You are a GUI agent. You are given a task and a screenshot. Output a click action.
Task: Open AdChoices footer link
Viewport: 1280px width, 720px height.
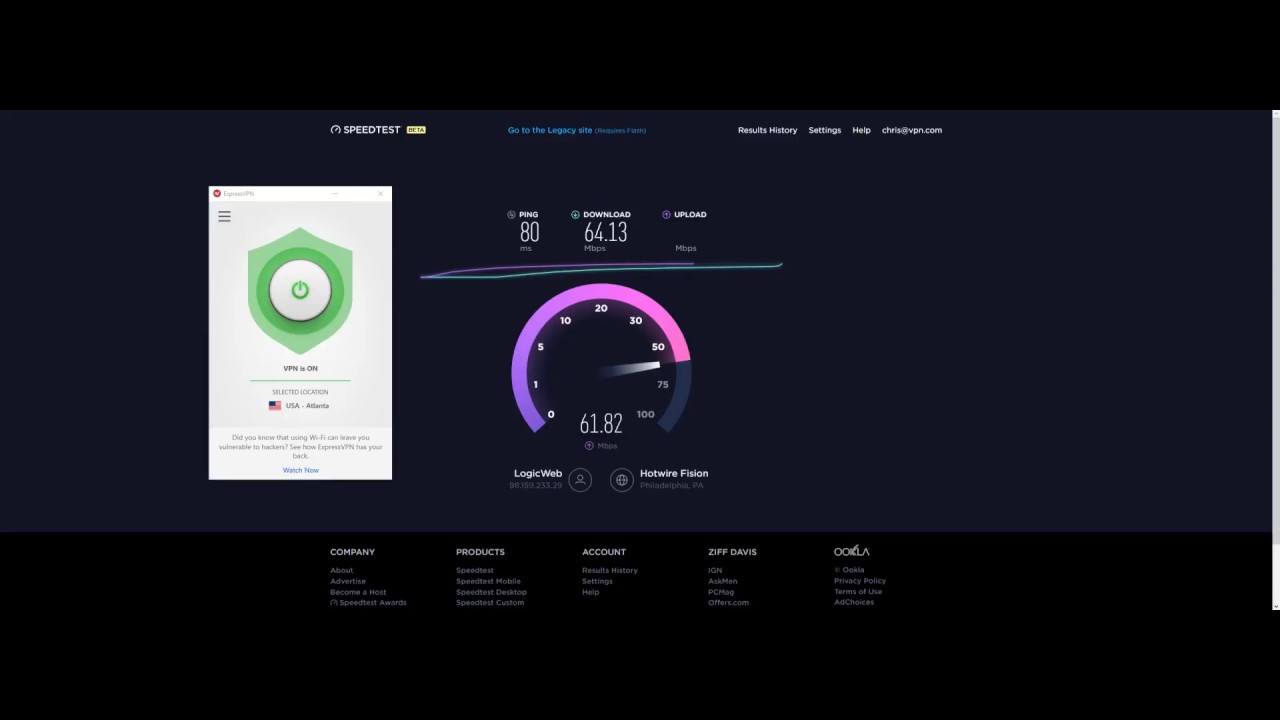pos(854,602)
